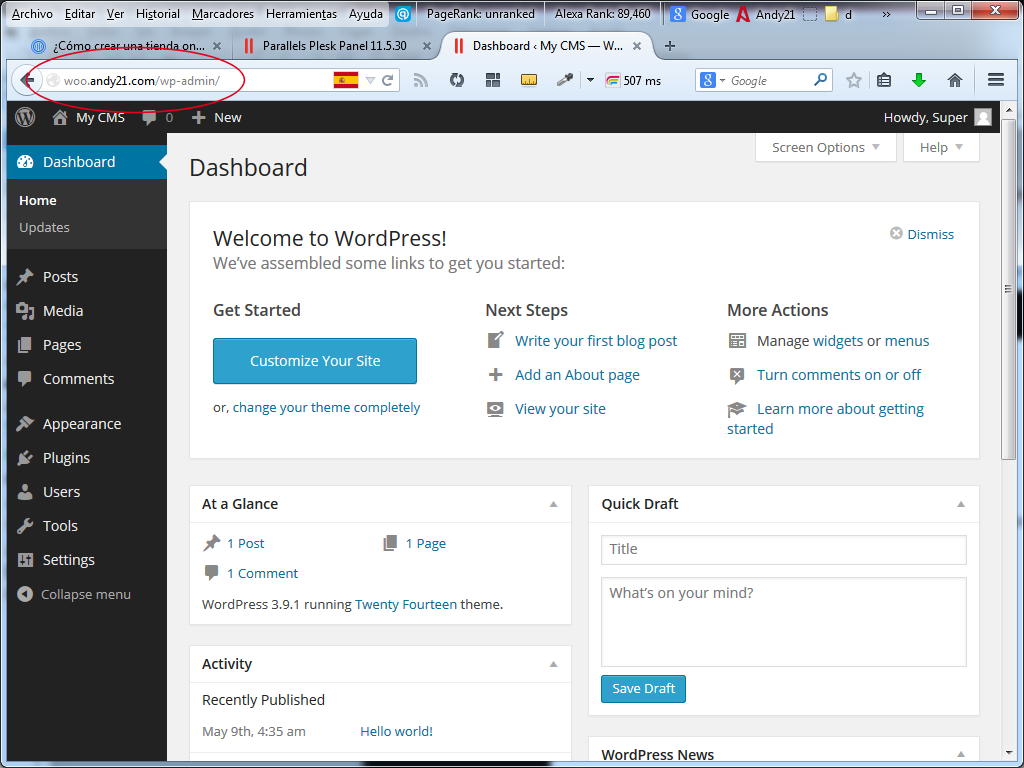The image size is (1024, 768).
Task: Go to browser home page icon
Action: pyautogui.click(x=955, y=80)
